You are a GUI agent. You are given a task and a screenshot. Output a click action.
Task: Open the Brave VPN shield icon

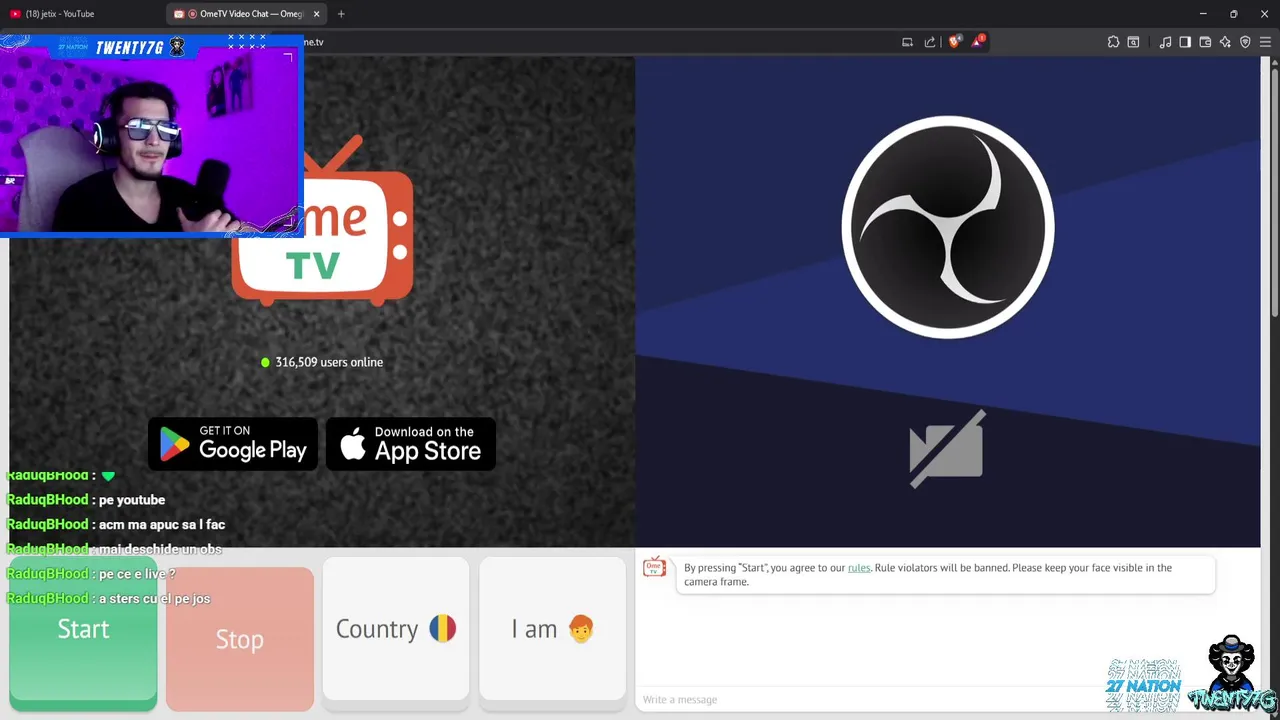tap(1245, 42)
